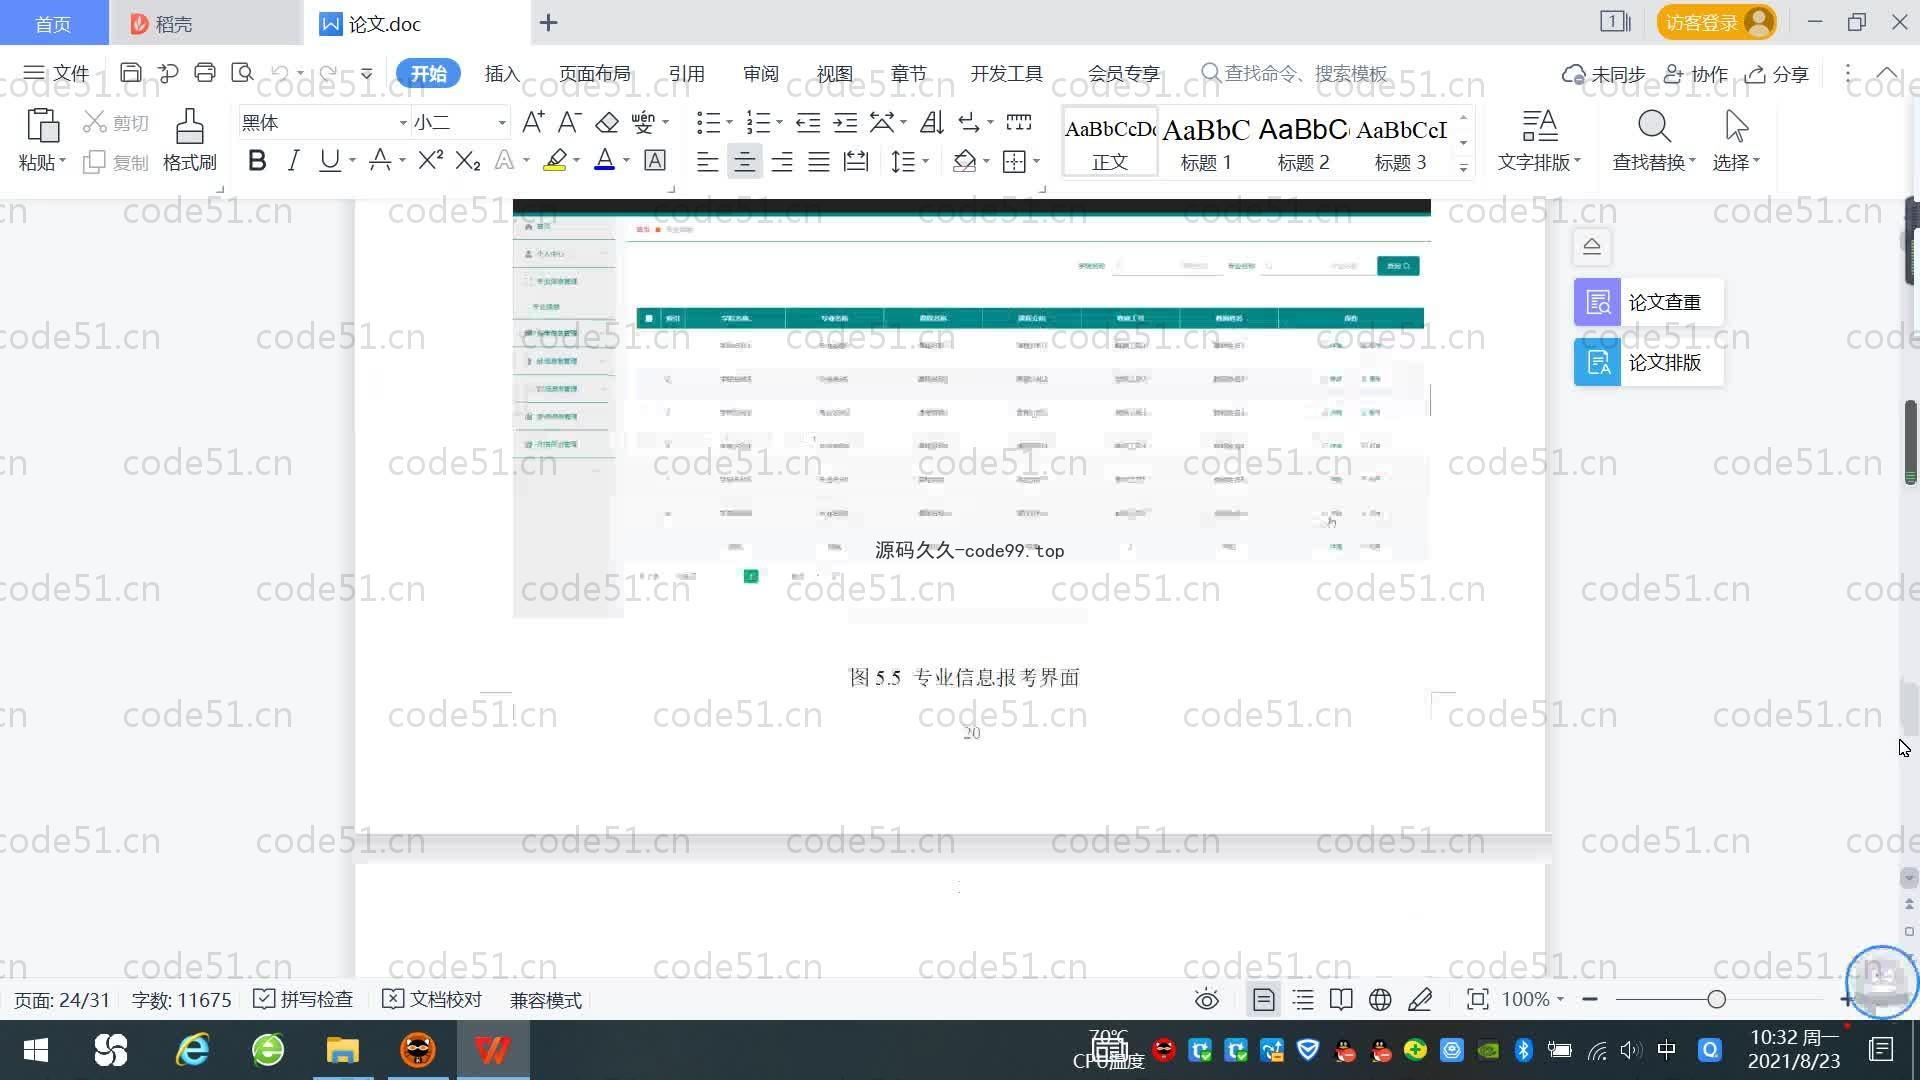1920x1080 pixels.
Task: Switch to the 稻壳 tab
Action: [x=206, y=23]
